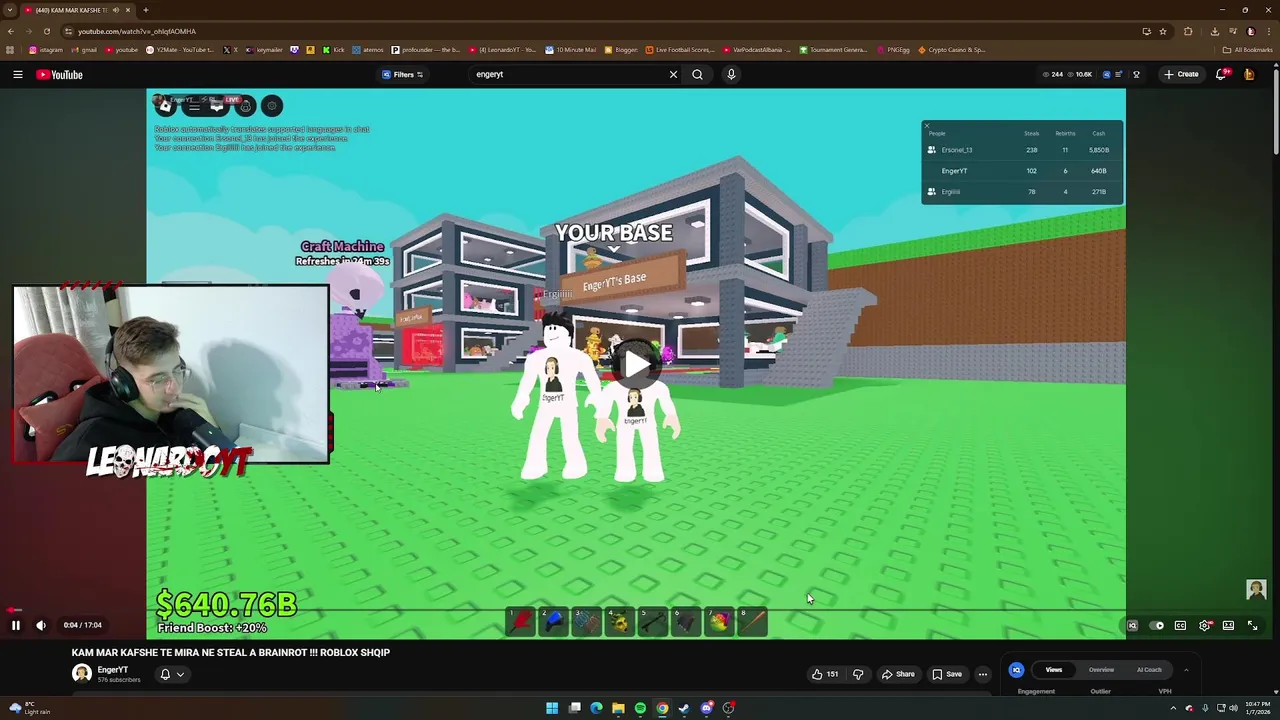Open the 10 Minute Mail bookmark
1280x720 pixels.
pos(570,49)
